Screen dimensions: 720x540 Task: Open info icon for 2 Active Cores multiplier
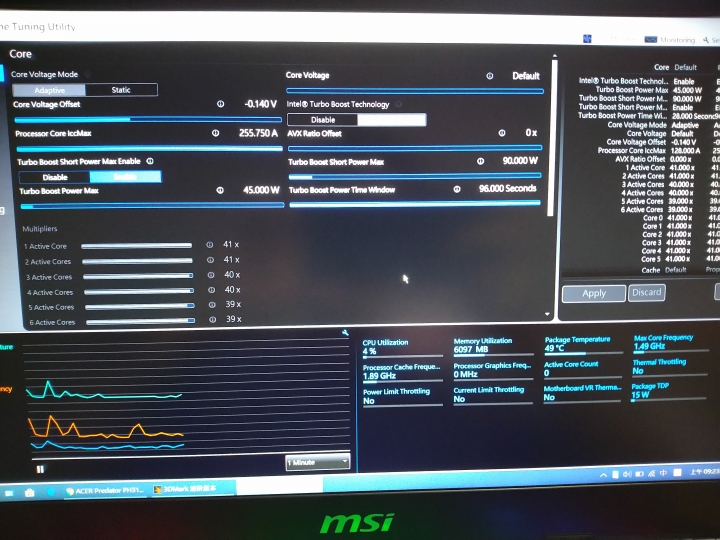coord(210,260)
